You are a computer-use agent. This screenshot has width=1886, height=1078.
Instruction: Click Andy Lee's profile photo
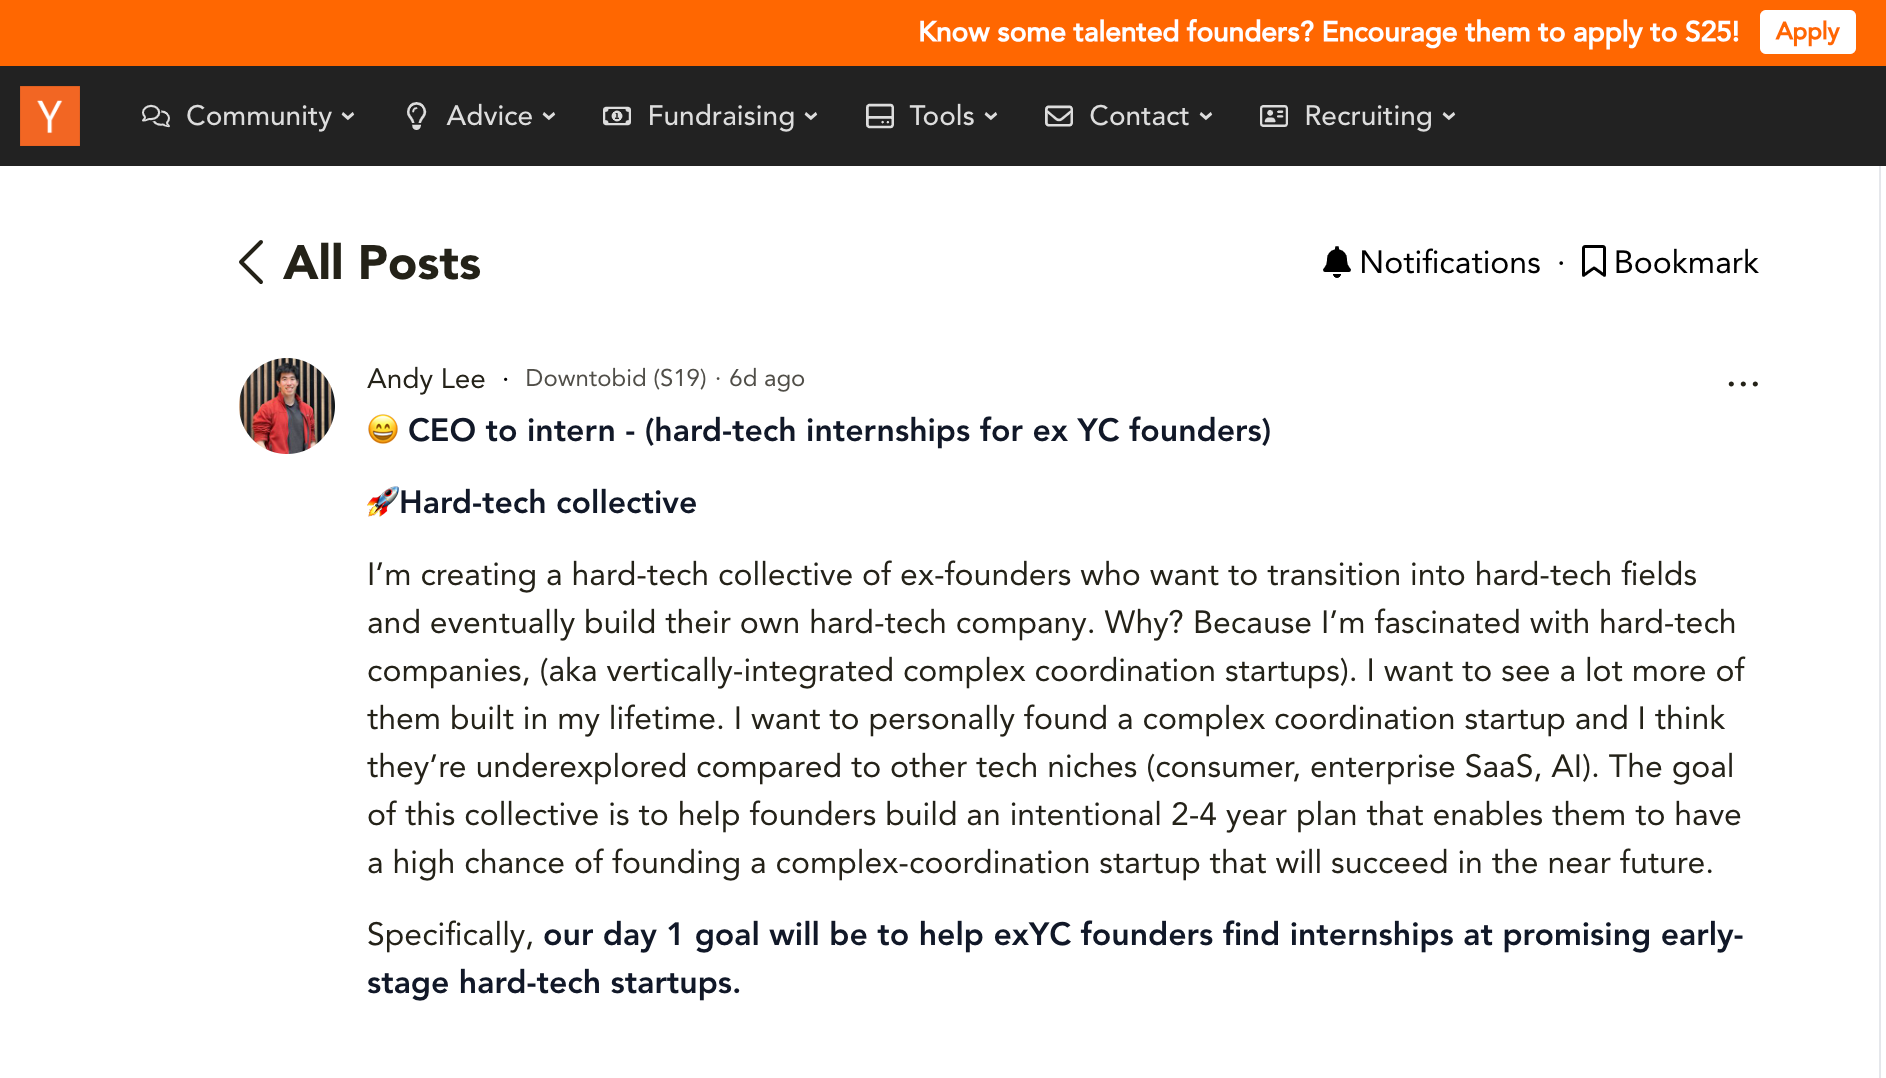287,406
